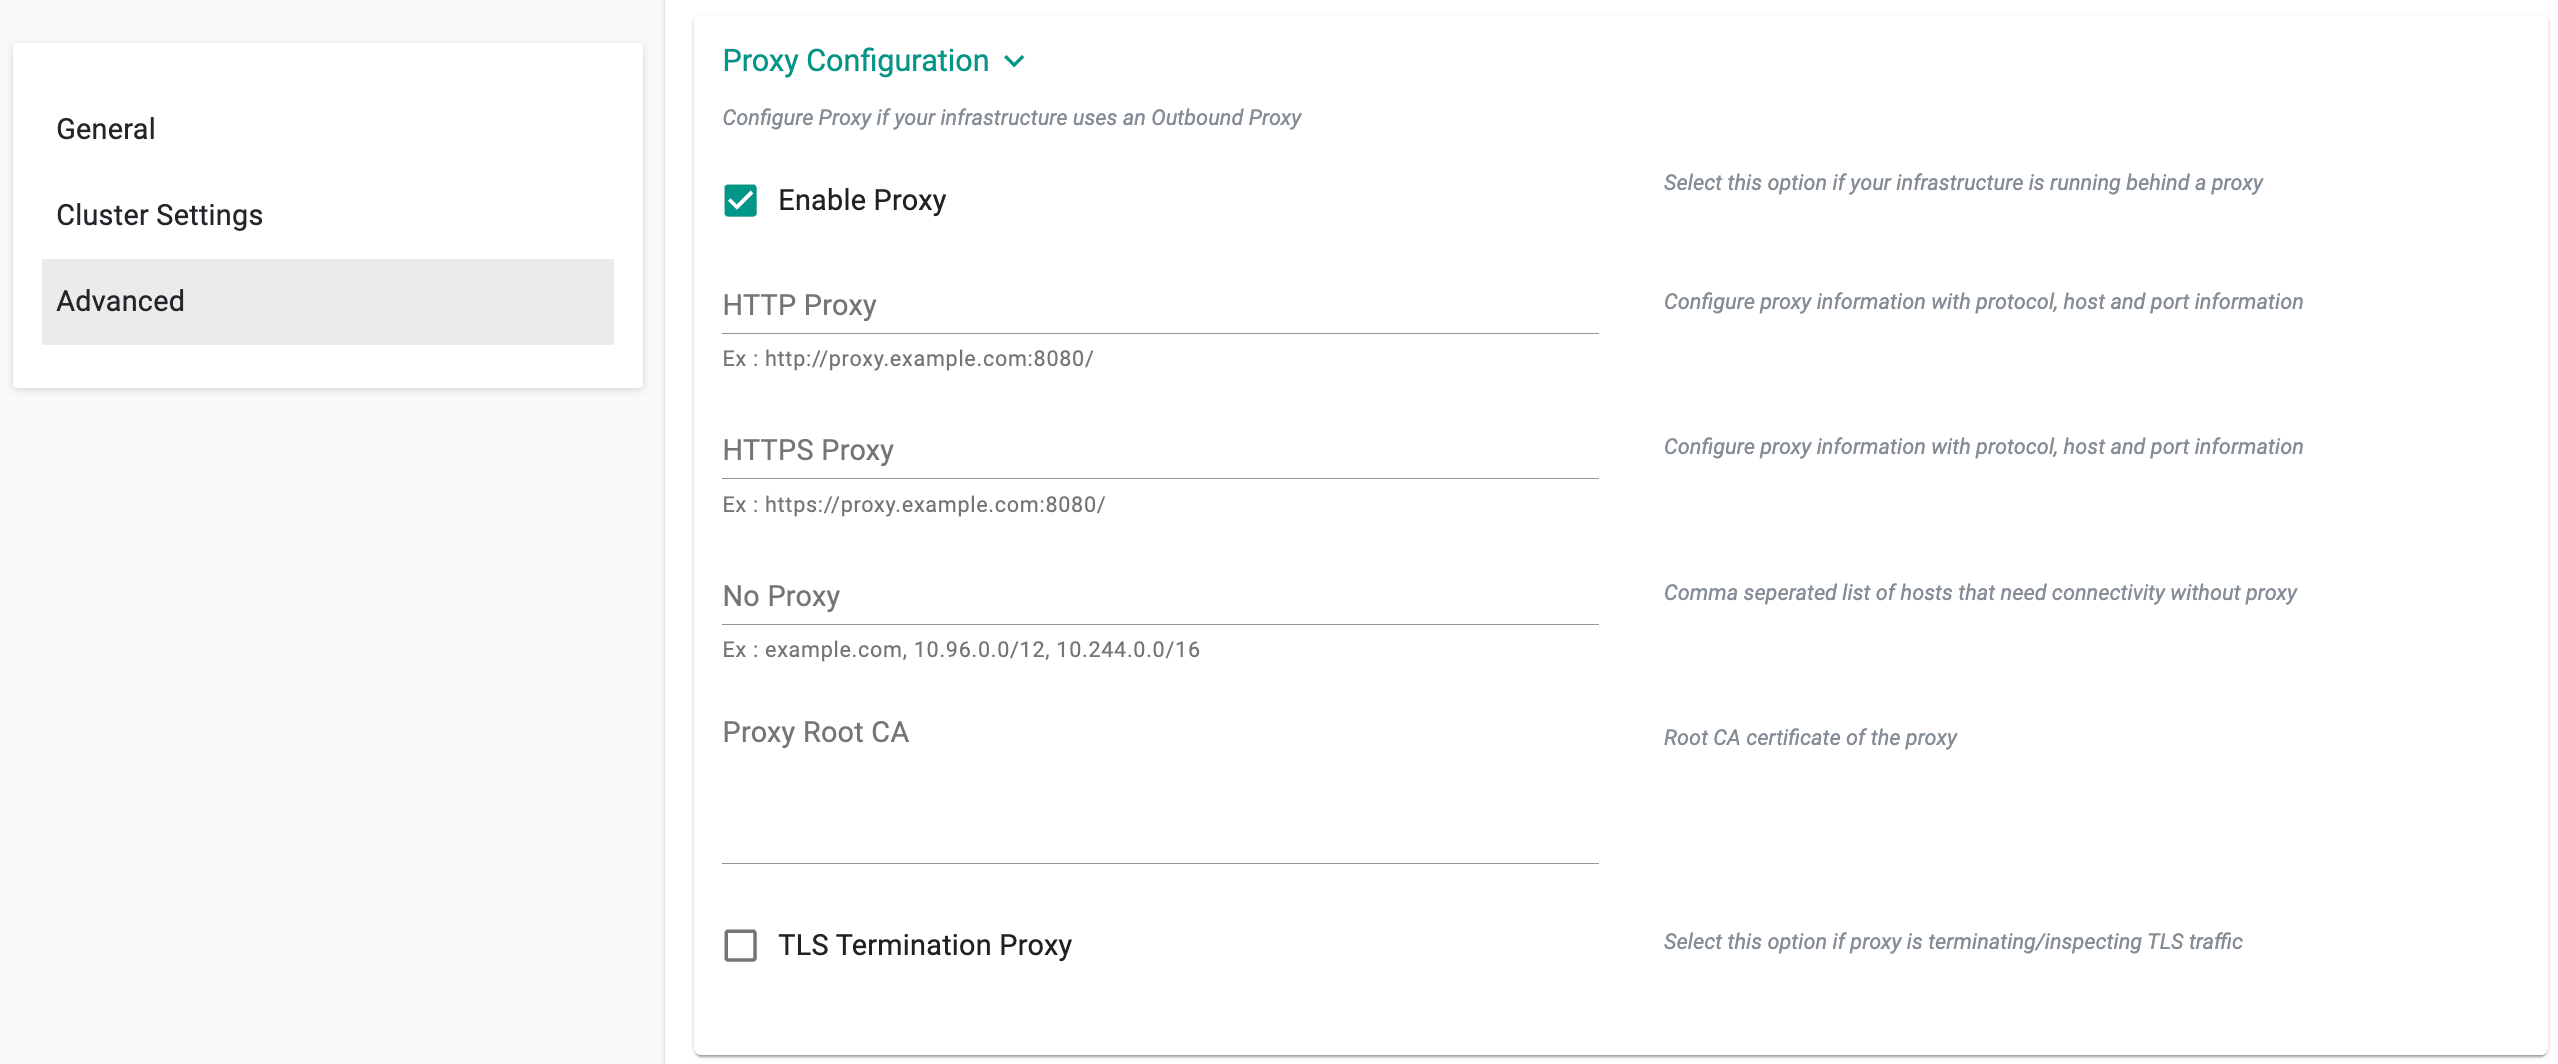Image resolution: width=2558 pixels, height=1064 pixels.
Task: Click the HTTP Proxy example hint text
Action: tap(908, 359)
